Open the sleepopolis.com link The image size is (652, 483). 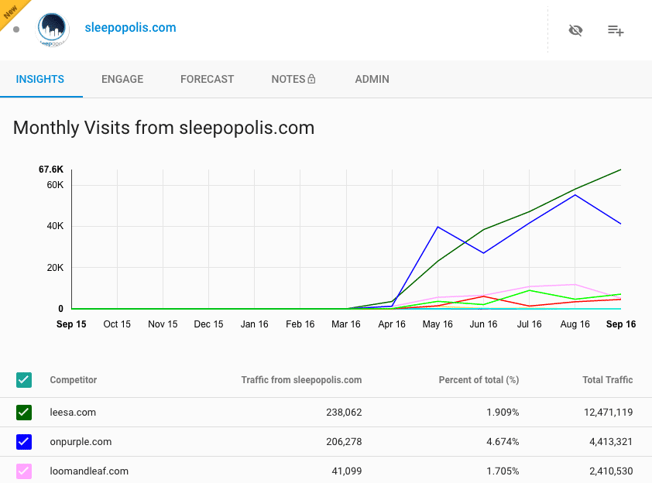point(131,28)
